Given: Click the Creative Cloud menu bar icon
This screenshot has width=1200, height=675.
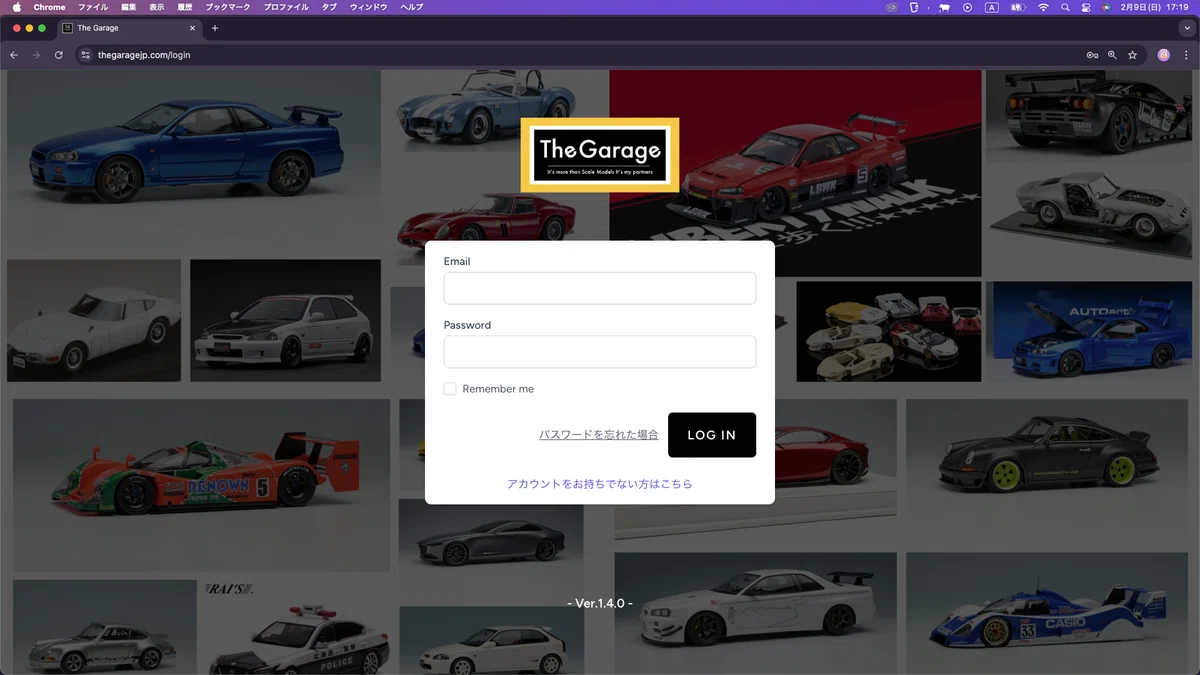Looking at the screenshot, I should tap(892, 7).
